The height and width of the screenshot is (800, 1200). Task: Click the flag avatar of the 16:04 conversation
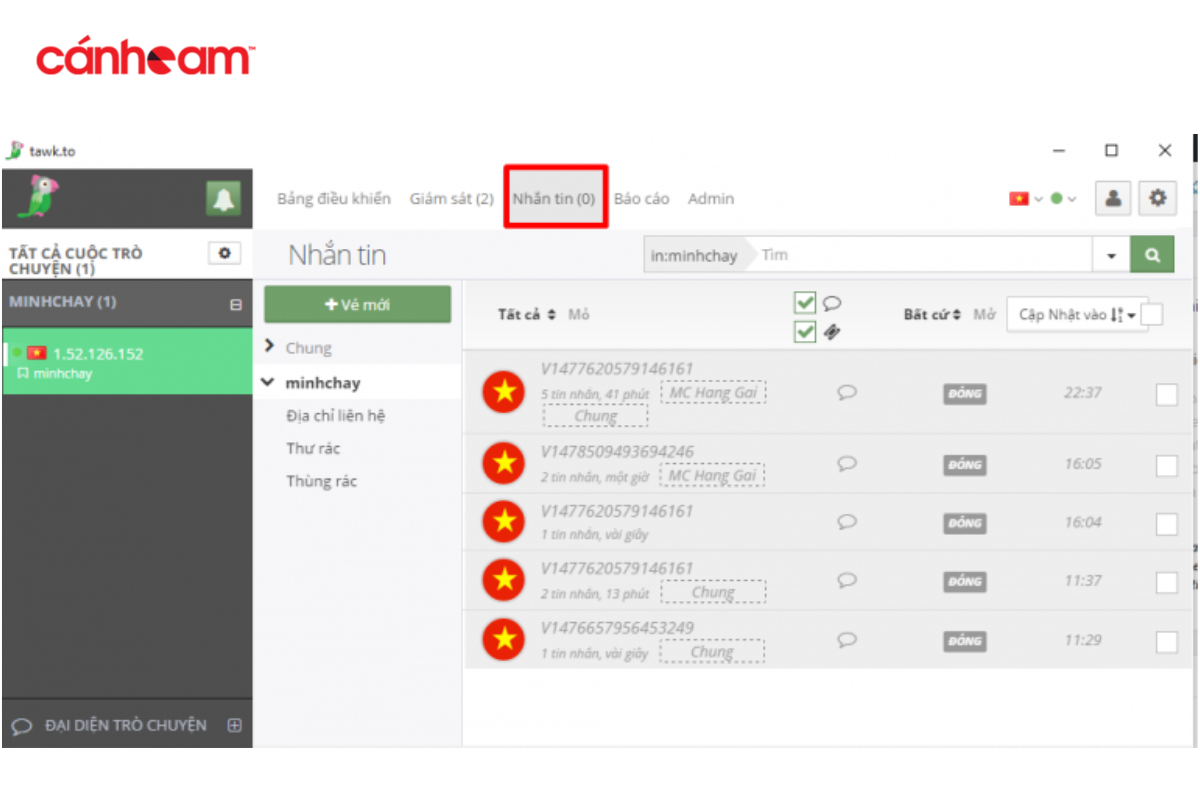click(504, 521)
